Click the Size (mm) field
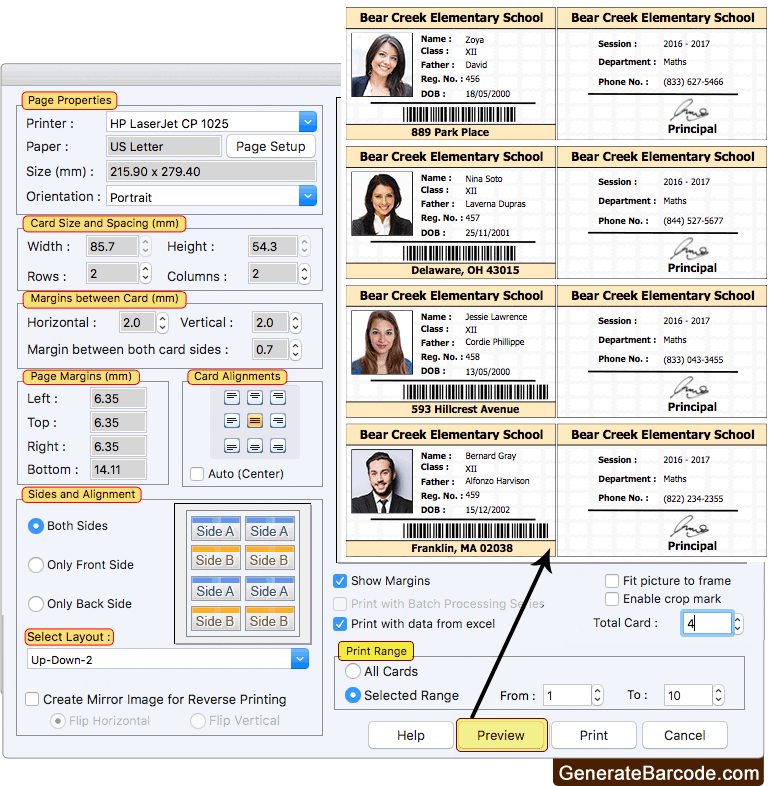Image resolution: width=775 pixels, height=786 pixels. (x=211, y=171)
